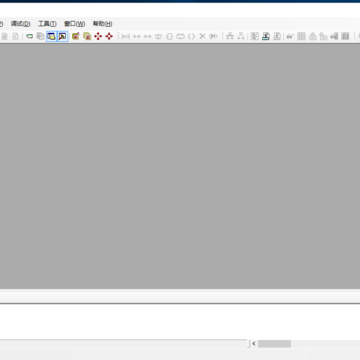The width and height of the screenshot is (360, 360).
Task: Click the gray padlock icon
Action: click(x=312, y=36)
